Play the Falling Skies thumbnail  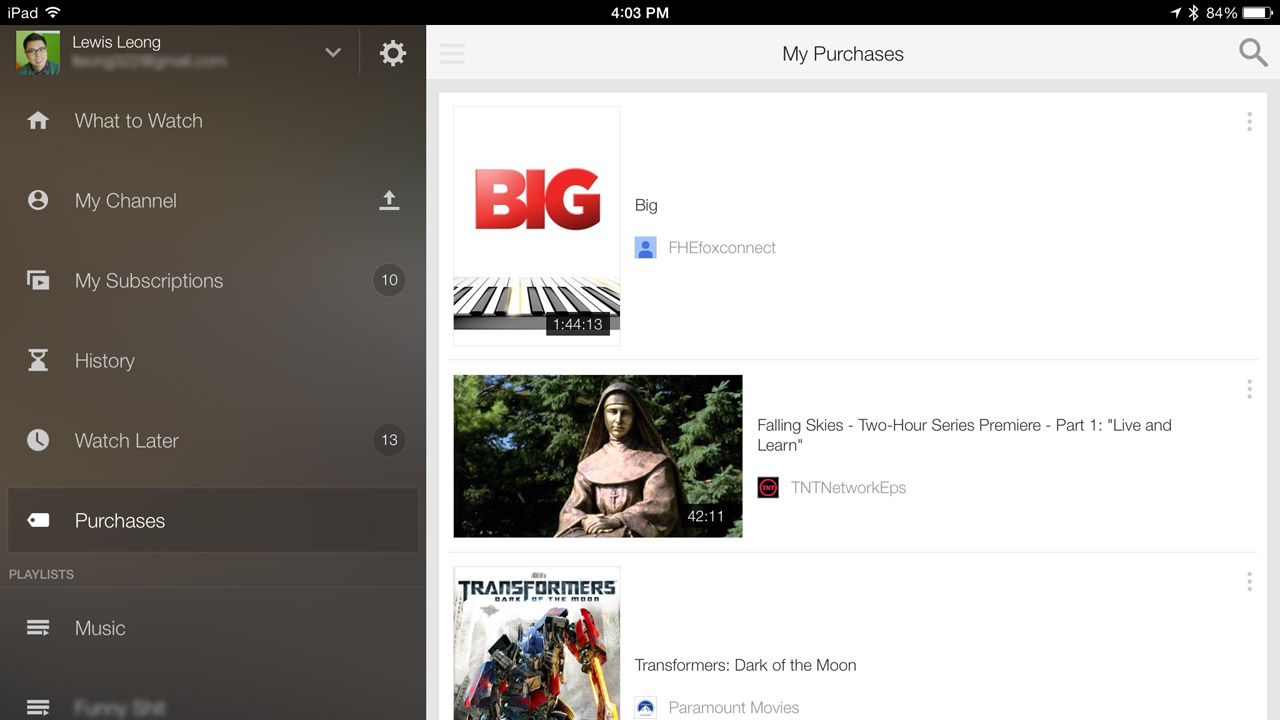tap(598, 456)
